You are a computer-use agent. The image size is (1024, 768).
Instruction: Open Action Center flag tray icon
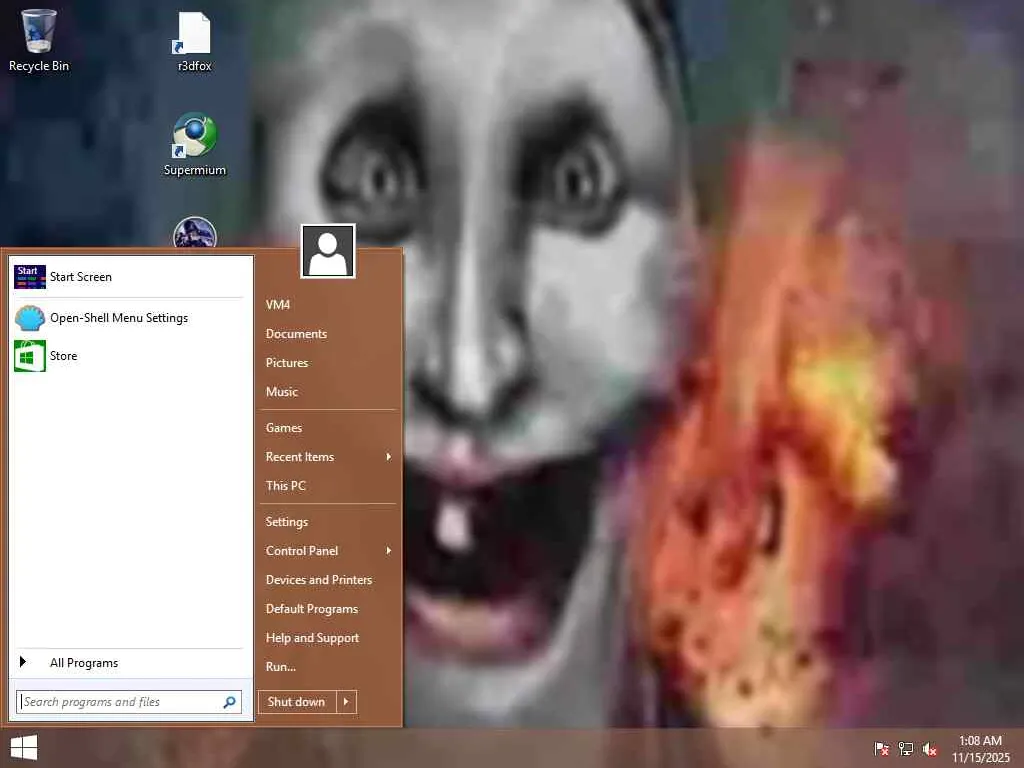coord(881,748)
